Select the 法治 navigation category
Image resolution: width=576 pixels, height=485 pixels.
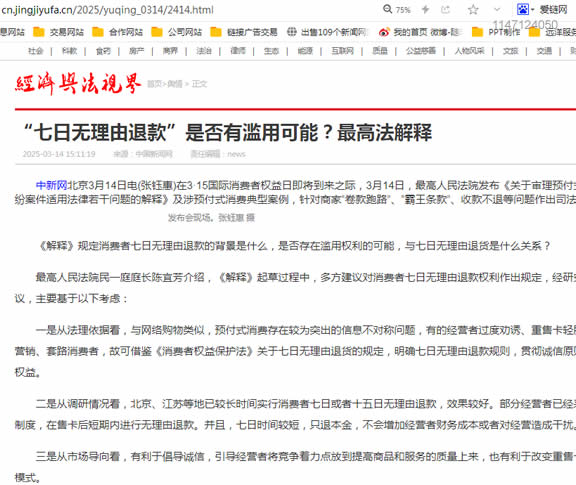(x=204, y=51)
